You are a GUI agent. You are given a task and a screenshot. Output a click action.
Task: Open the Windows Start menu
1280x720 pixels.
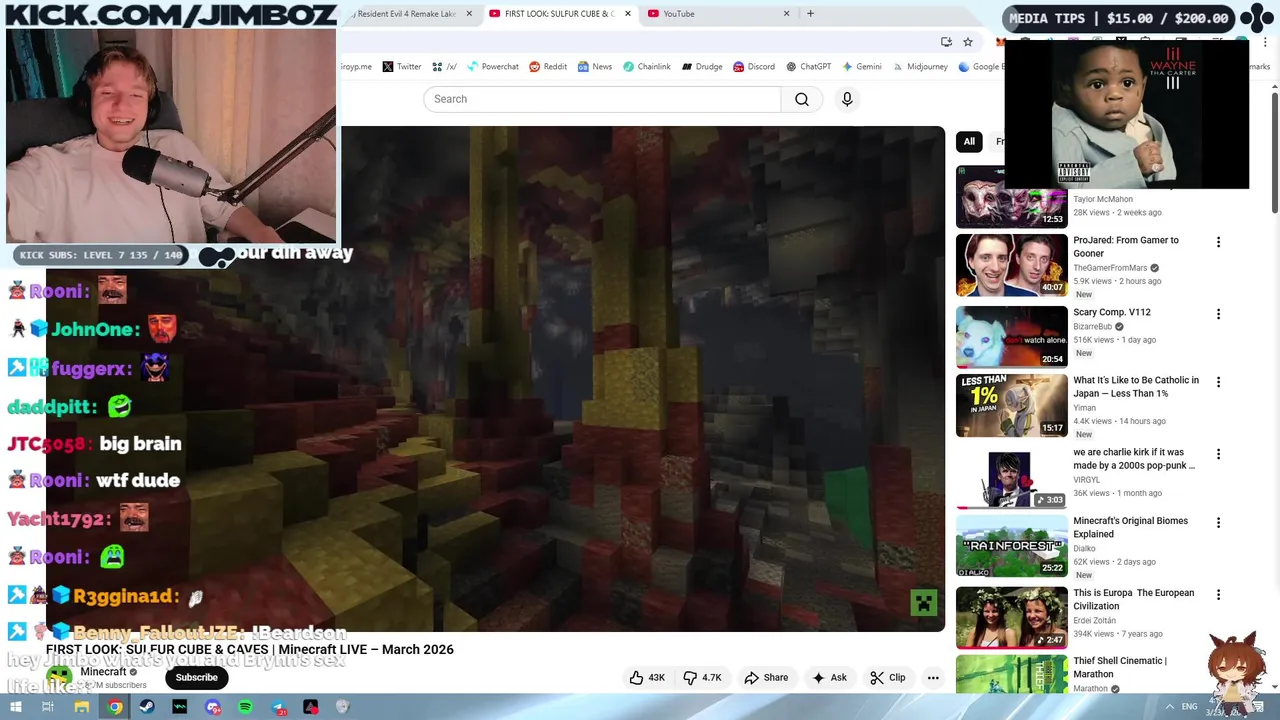pos(15,707)
